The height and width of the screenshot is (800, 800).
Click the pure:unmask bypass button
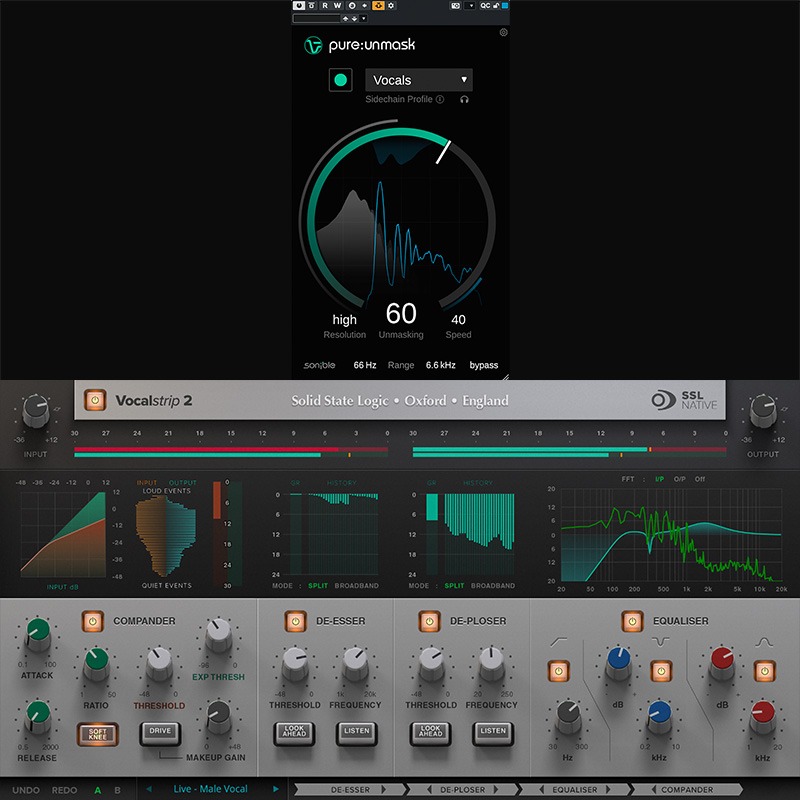coord(484,365)
